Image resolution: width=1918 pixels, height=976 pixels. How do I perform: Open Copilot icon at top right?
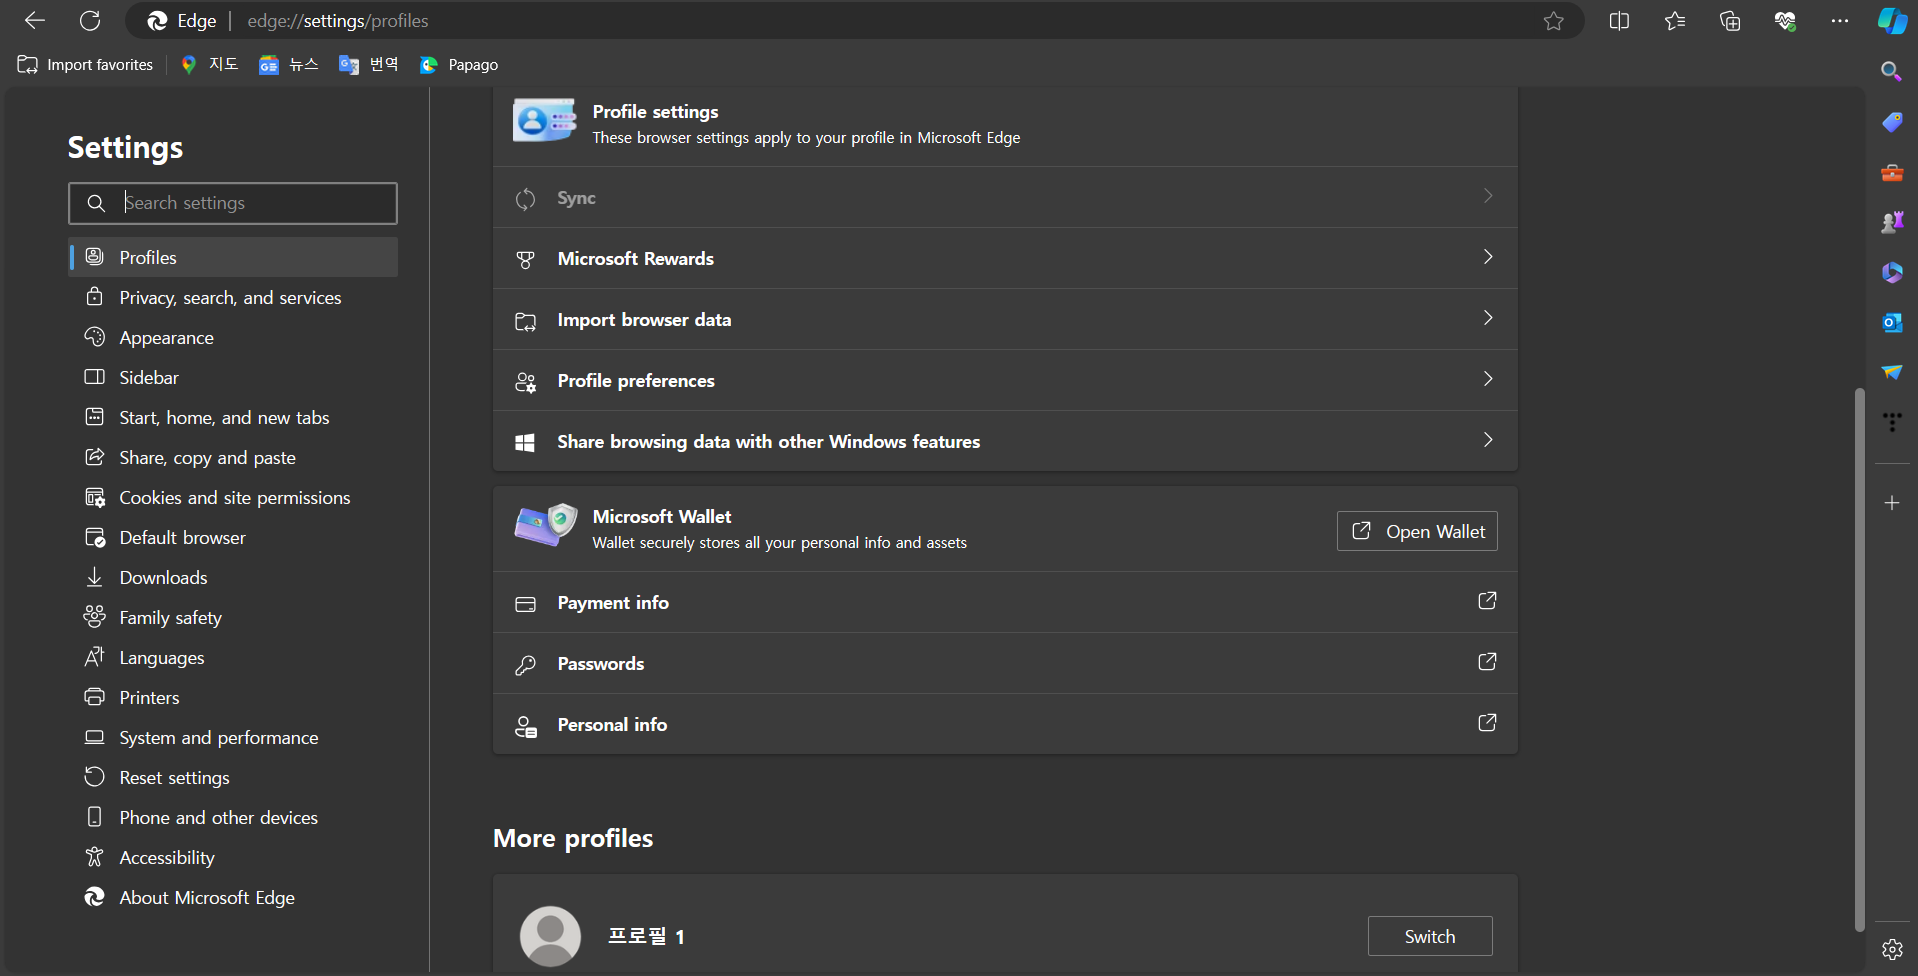coord(1892,21)
